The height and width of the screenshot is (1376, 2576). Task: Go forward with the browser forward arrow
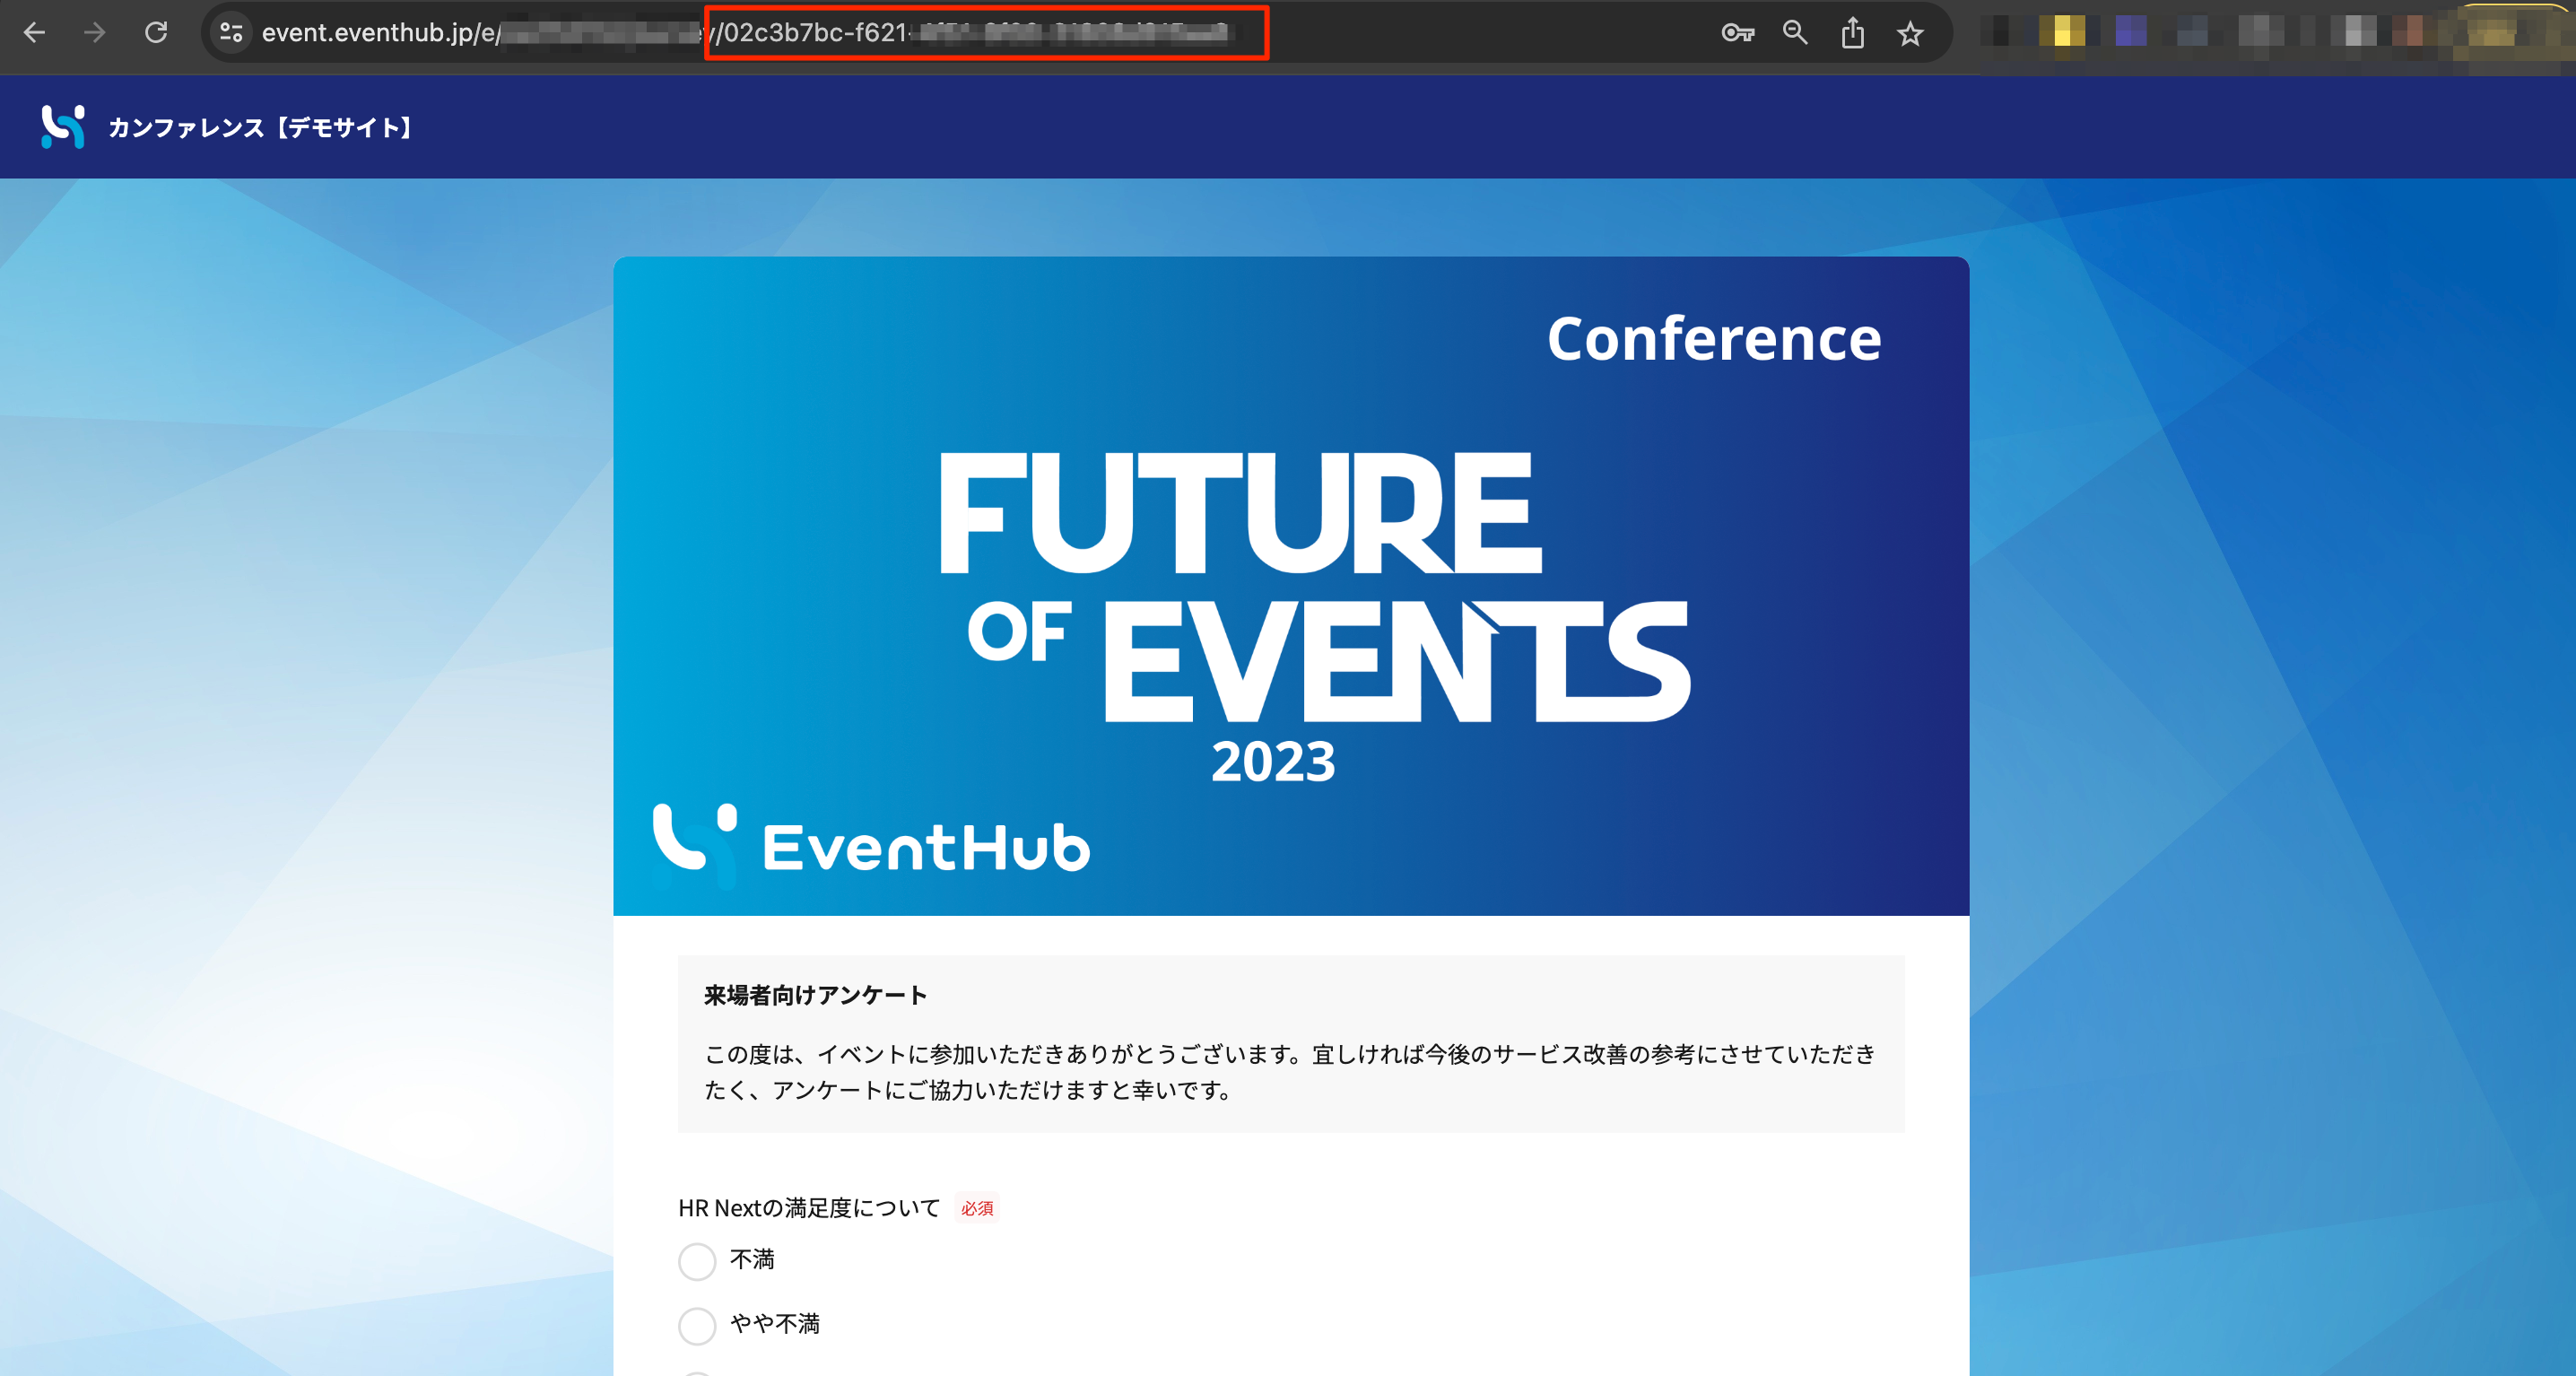95,33
